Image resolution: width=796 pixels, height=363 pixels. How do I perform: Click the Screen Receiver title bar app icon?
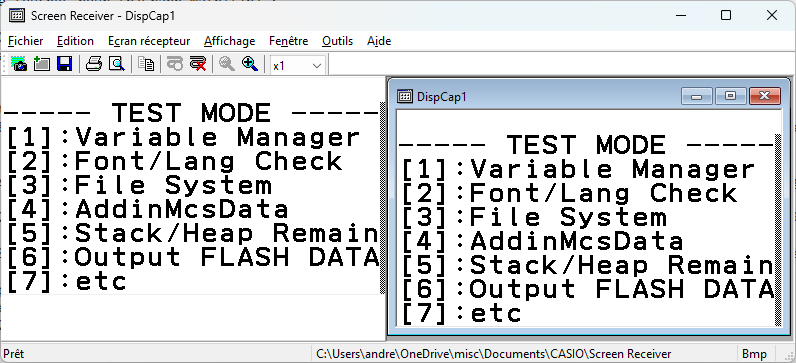click(17, 15)
